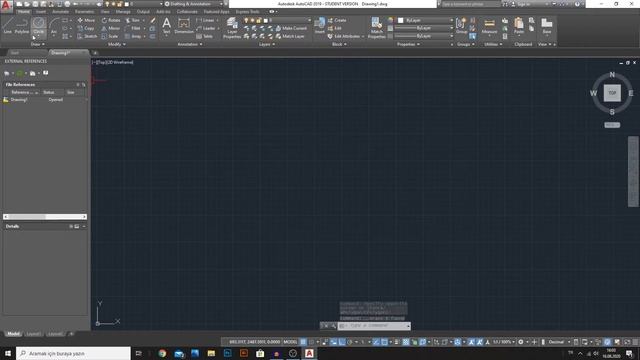Click the Array tool
This screenshot has width=640, height=360.
point(133,36)
